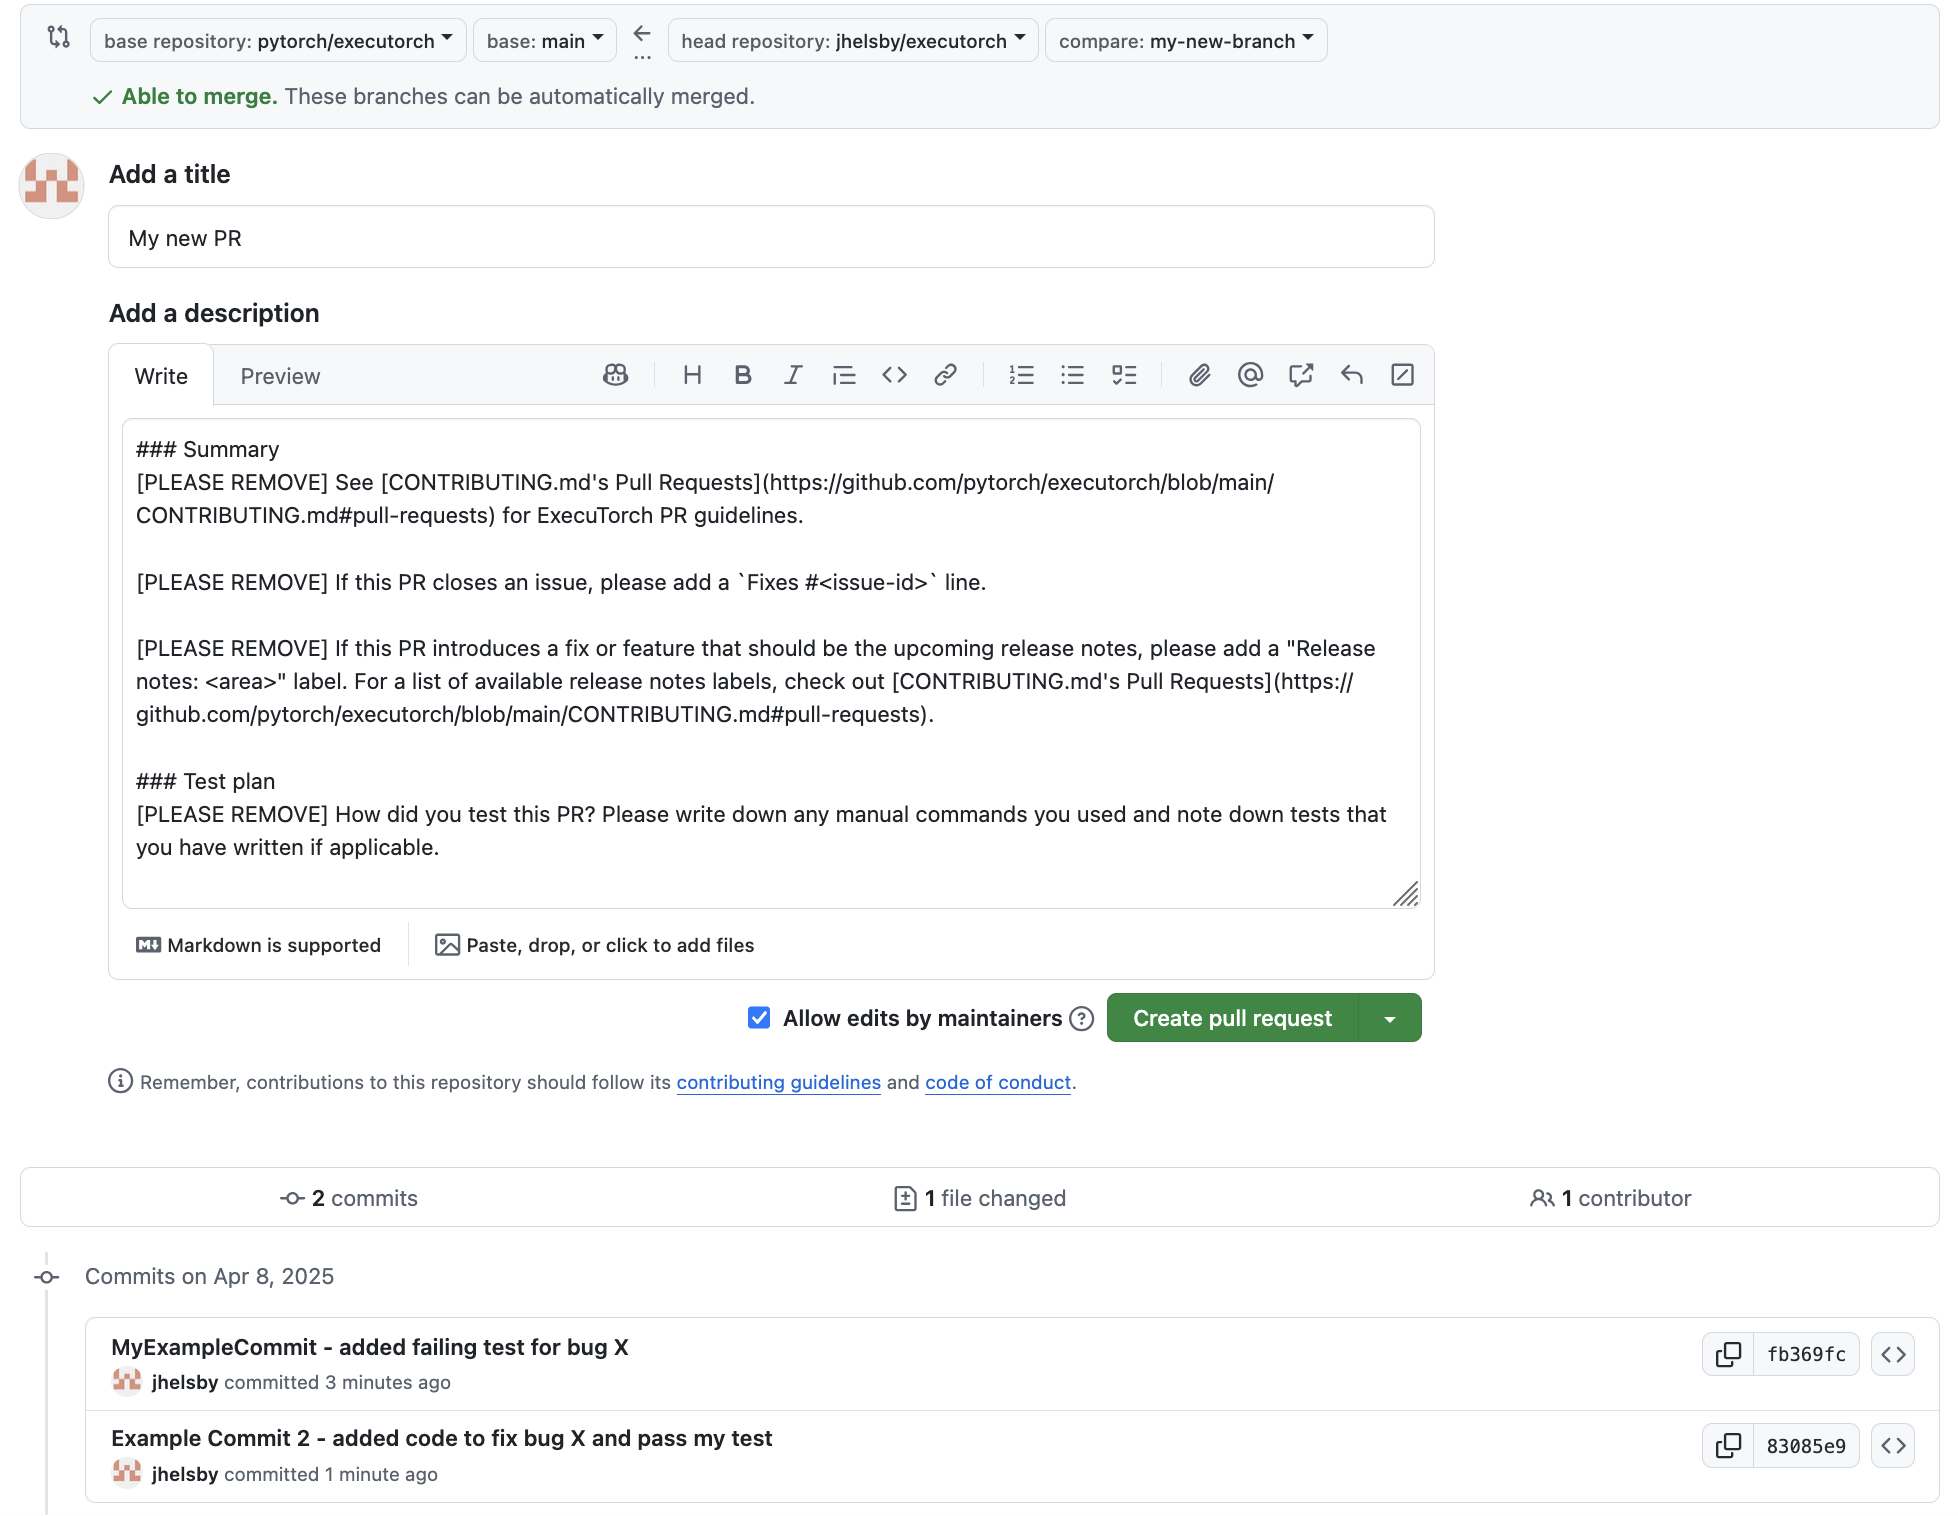Click the Italic formatting icon
The height and width of the screenshot is (1516, 1958).
[793, 375]
